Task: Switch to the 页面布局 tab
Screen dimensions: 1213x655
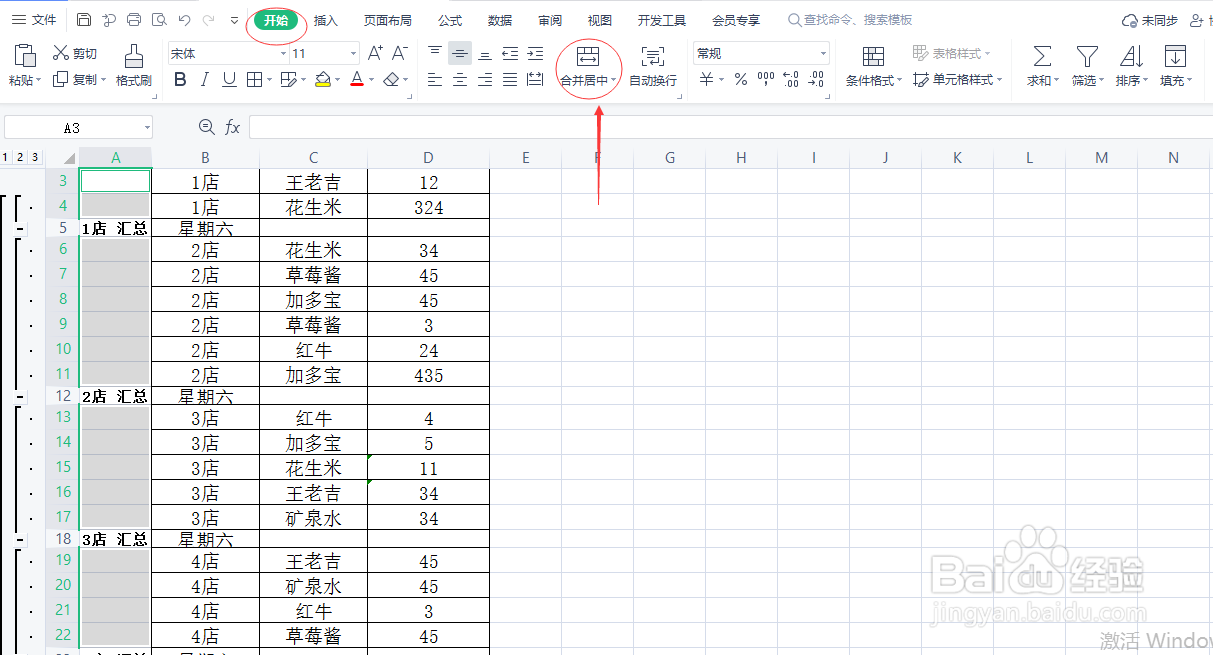Action: coord(388,20)
